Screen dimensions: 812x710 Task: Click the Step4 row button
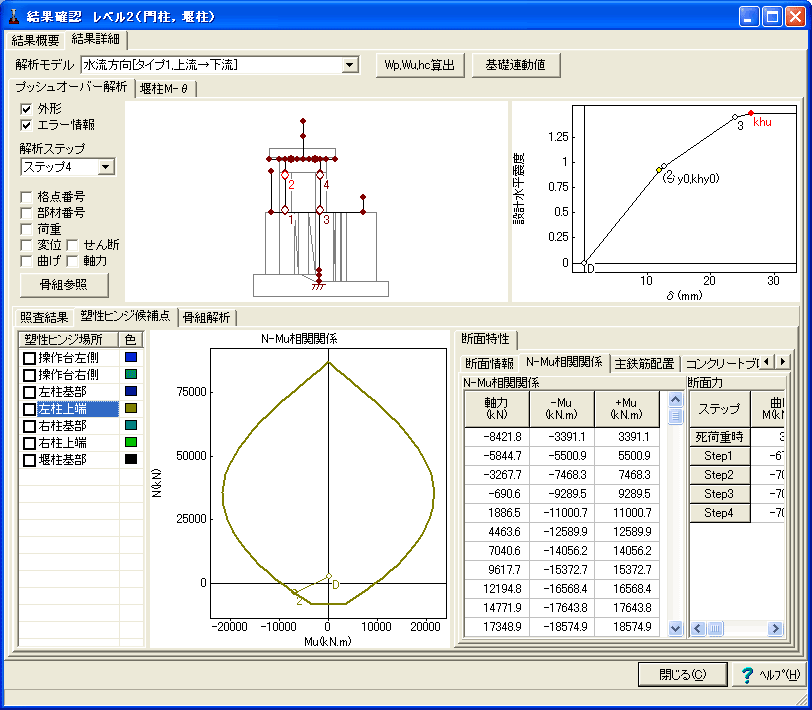(719, 513)
